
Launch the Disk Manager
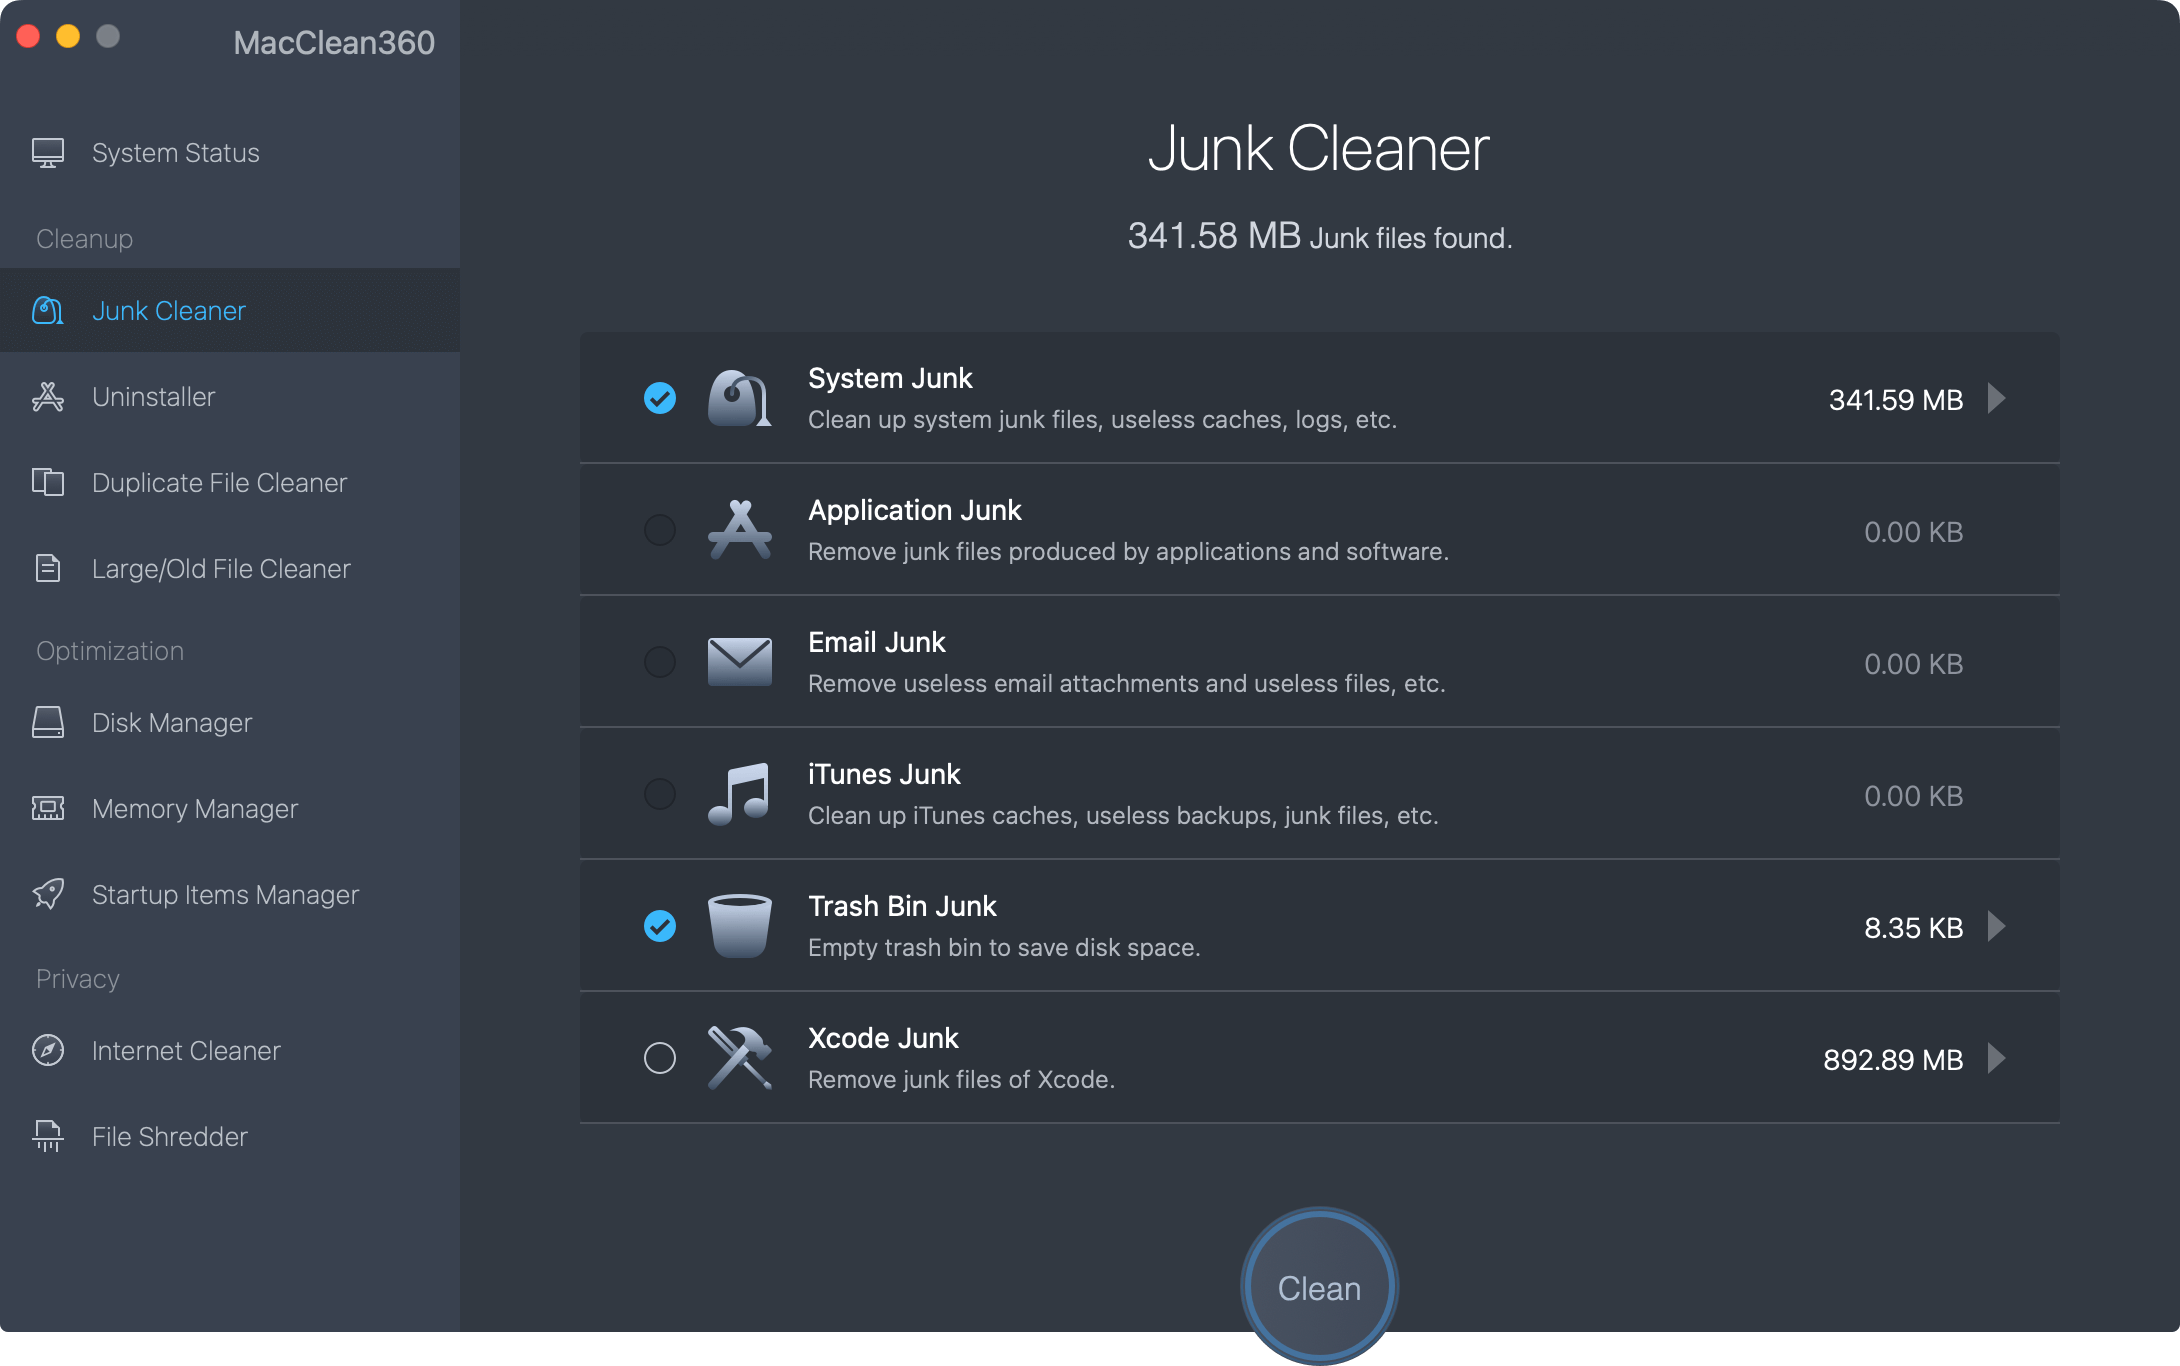[x=171, y=722]
